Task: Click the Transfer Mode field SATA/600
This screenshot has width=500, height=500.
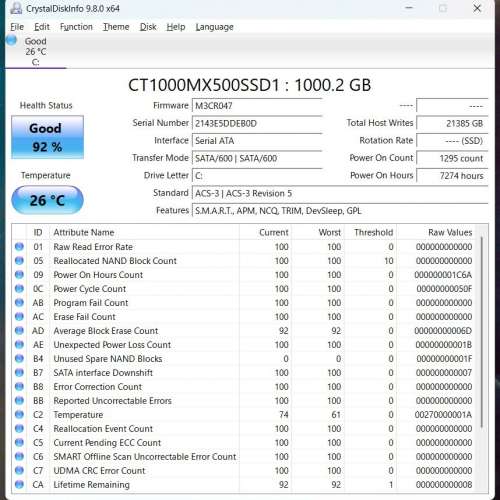Action: tap(257, 158)
